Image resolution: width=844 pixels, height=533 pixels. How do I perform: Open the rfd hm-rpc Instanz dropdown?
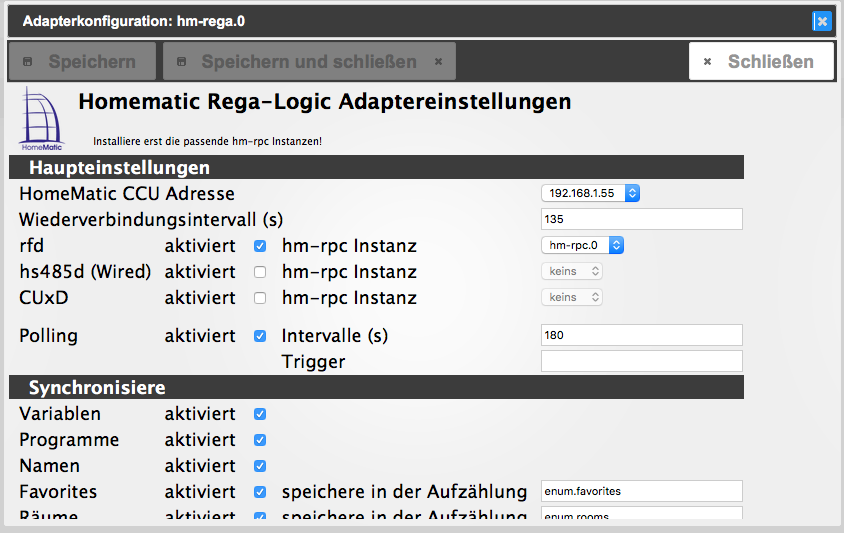coord(582,245)
